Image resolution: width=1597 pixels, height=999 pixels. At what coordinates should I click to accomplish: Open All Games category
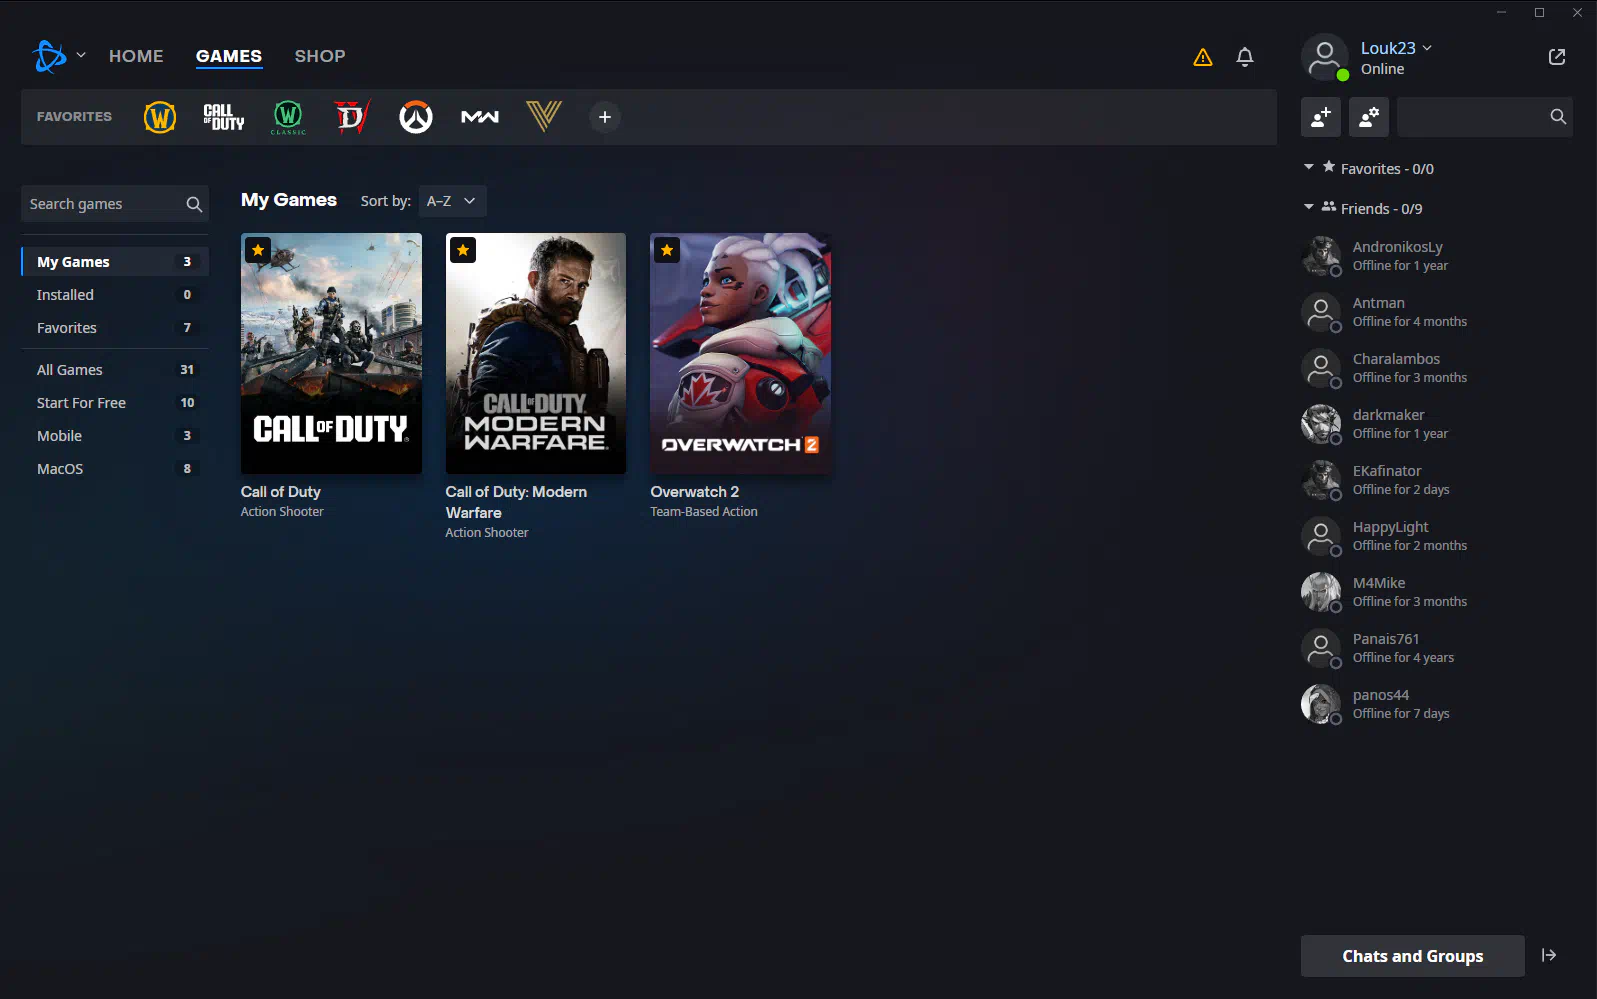(115, 370)
